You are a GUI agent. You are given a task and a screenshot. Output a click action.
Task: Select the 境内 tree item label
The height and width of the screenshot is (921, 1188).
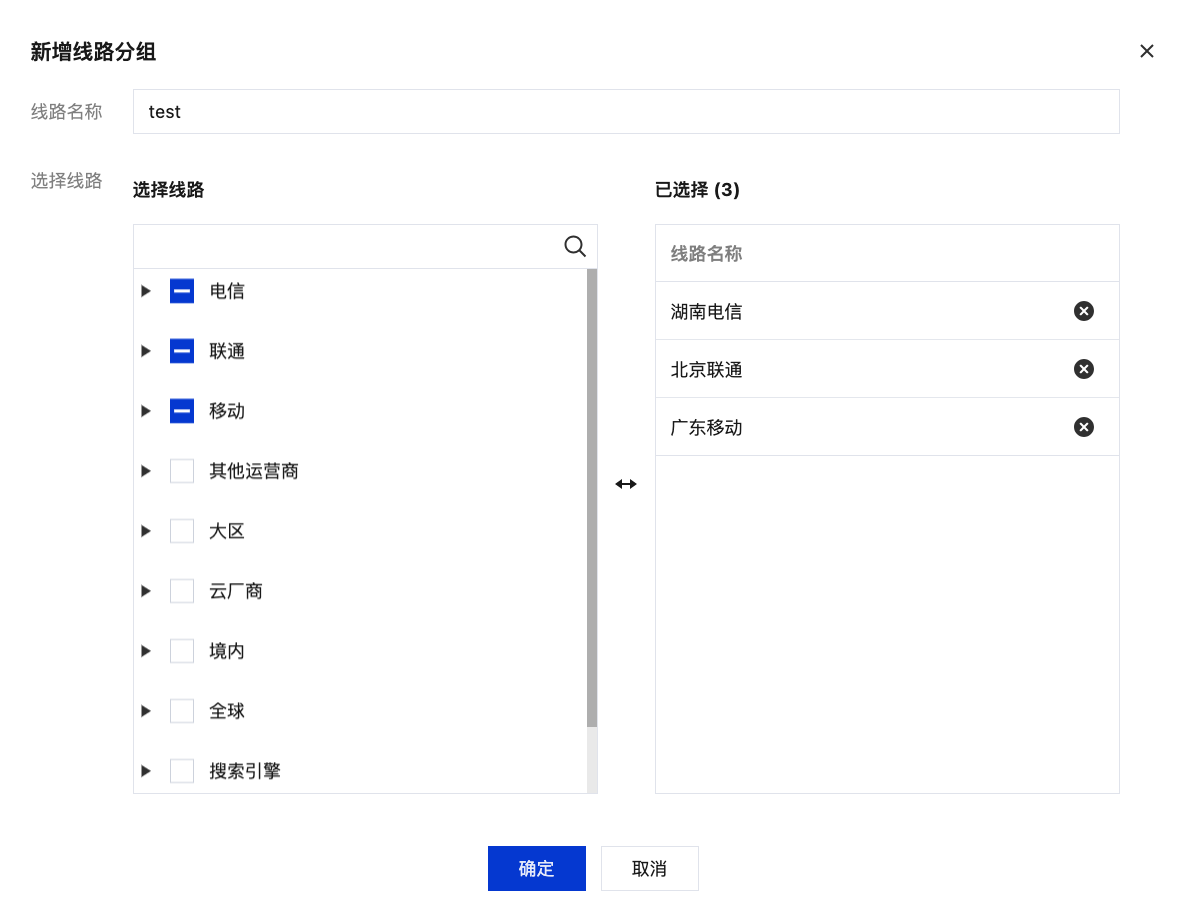pyautogui.click(x=227, y=651)
